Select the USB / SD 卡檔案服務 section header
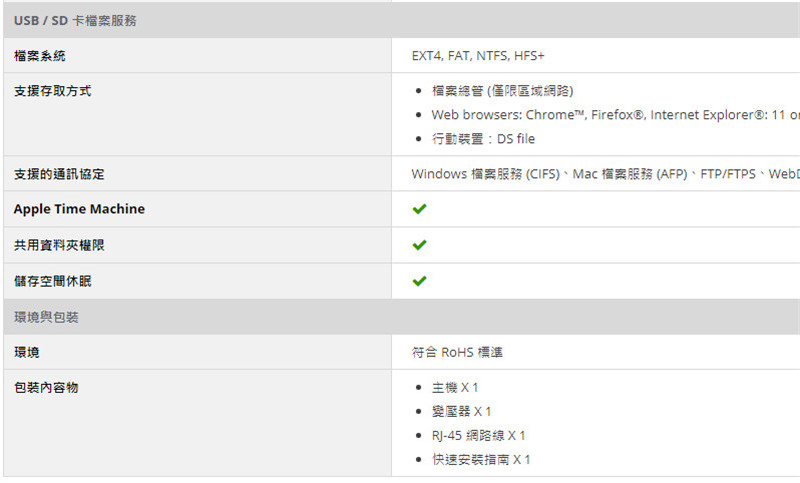This screenshot has height=483, width=800. (x=402, y=20)
